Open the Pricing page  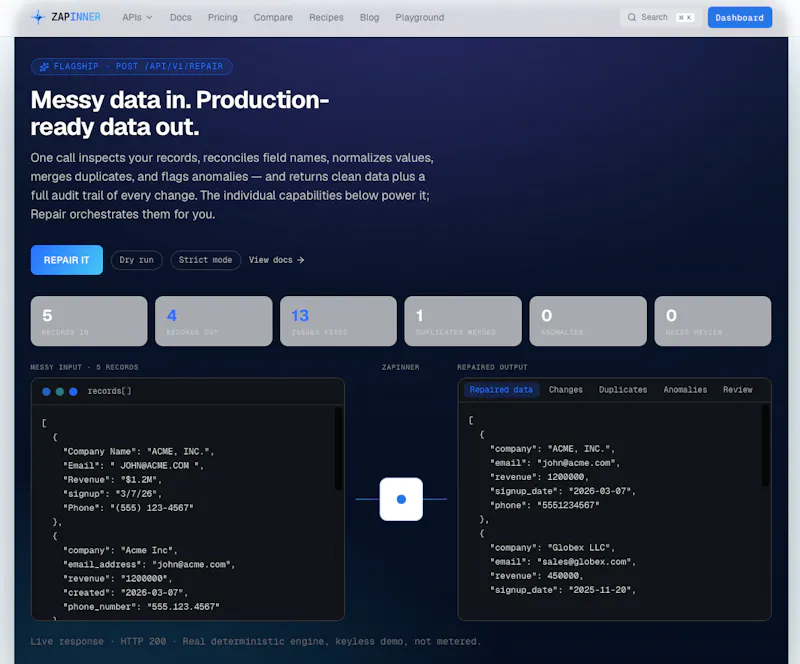222,17
